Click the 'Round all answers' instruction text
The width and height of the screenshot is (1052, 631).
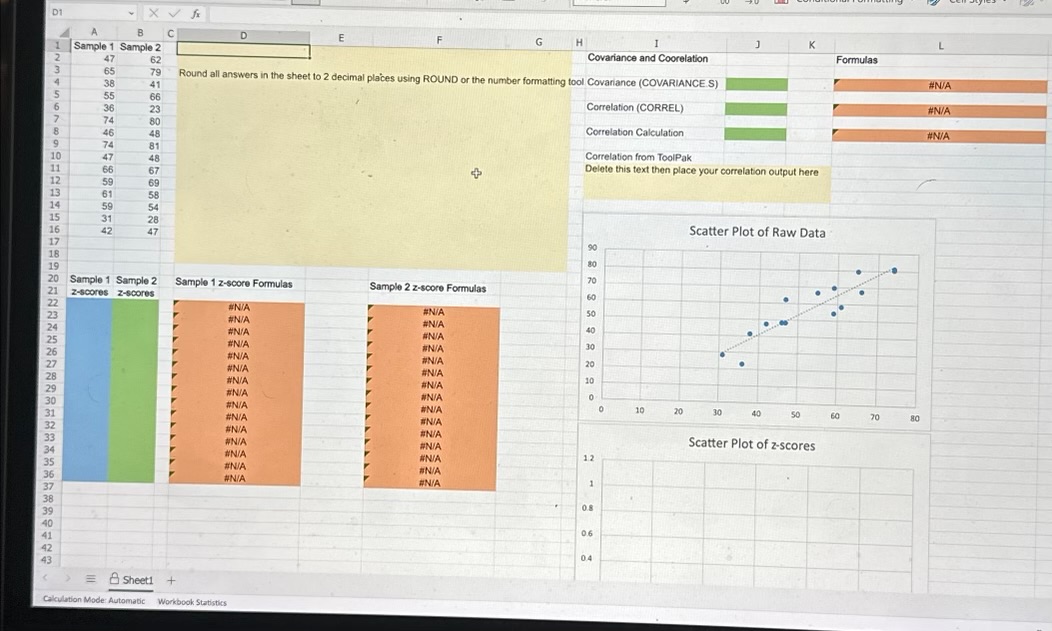(381, 78)
